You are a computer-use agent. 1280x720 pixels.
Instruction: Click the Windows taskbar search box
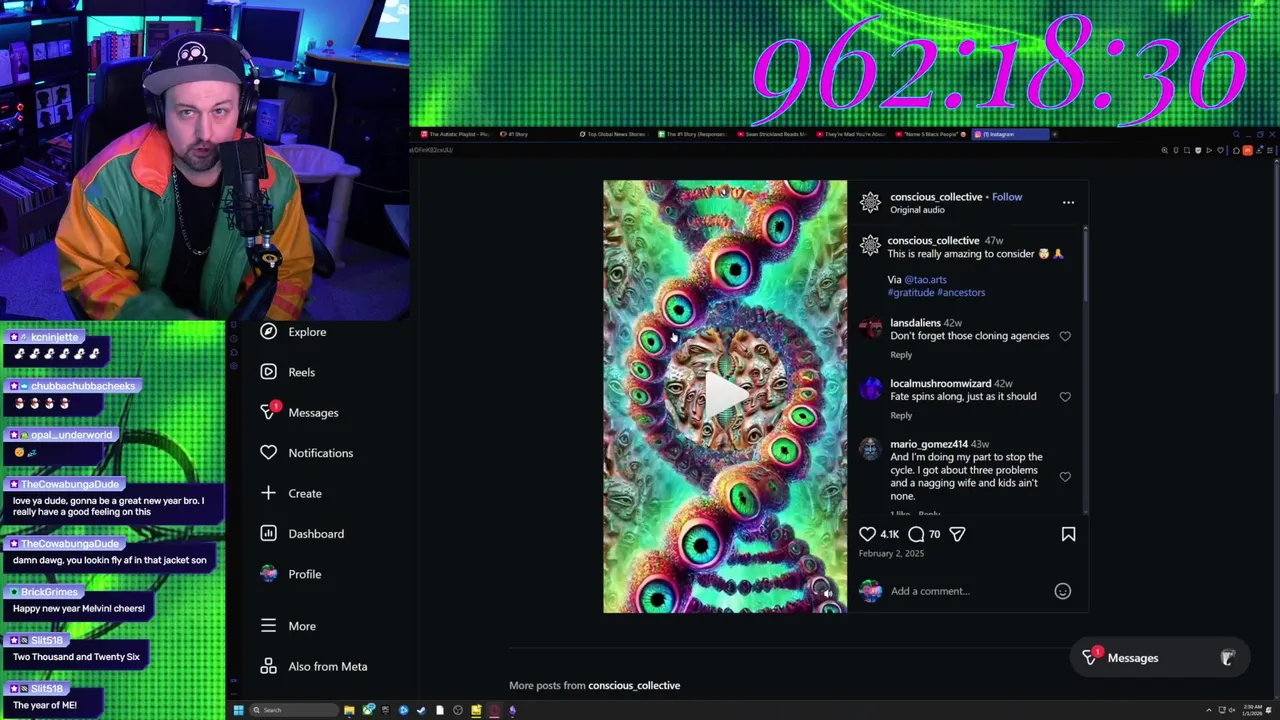294,710
